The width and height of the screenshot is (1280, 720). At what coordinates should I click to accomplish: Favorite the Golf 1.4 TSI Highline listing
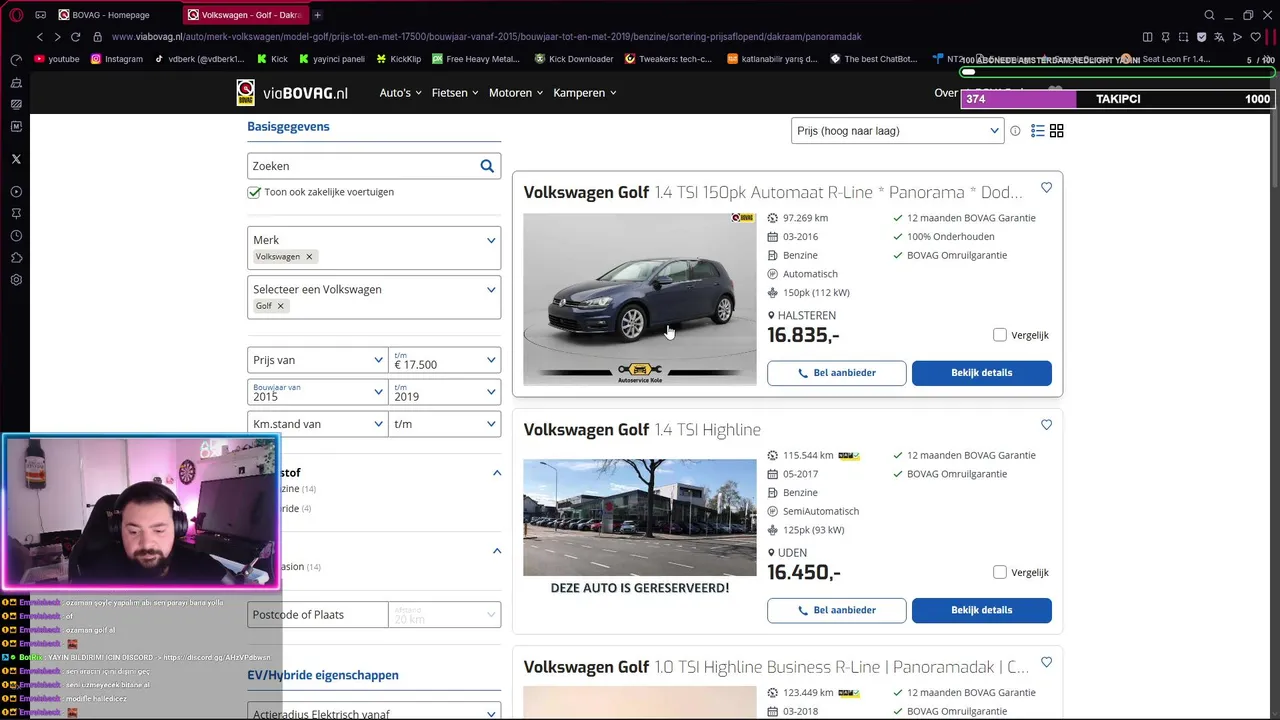pos(1046,425)
